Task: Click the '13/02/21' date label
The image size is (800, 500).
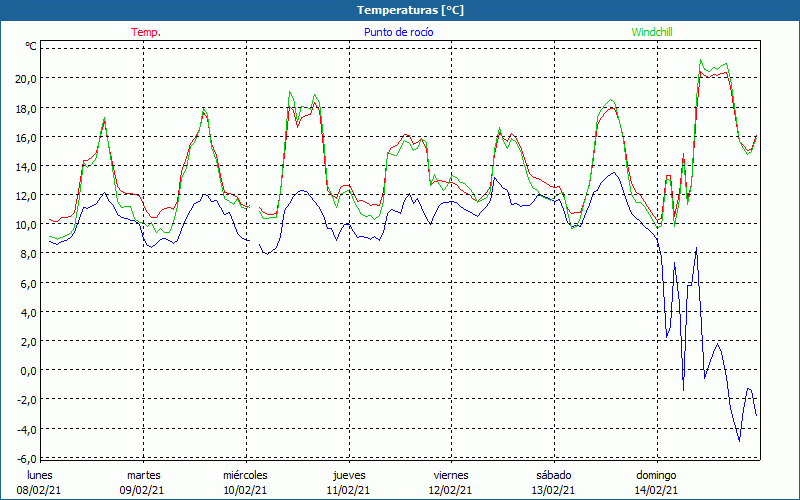Action: click(553, 490)
